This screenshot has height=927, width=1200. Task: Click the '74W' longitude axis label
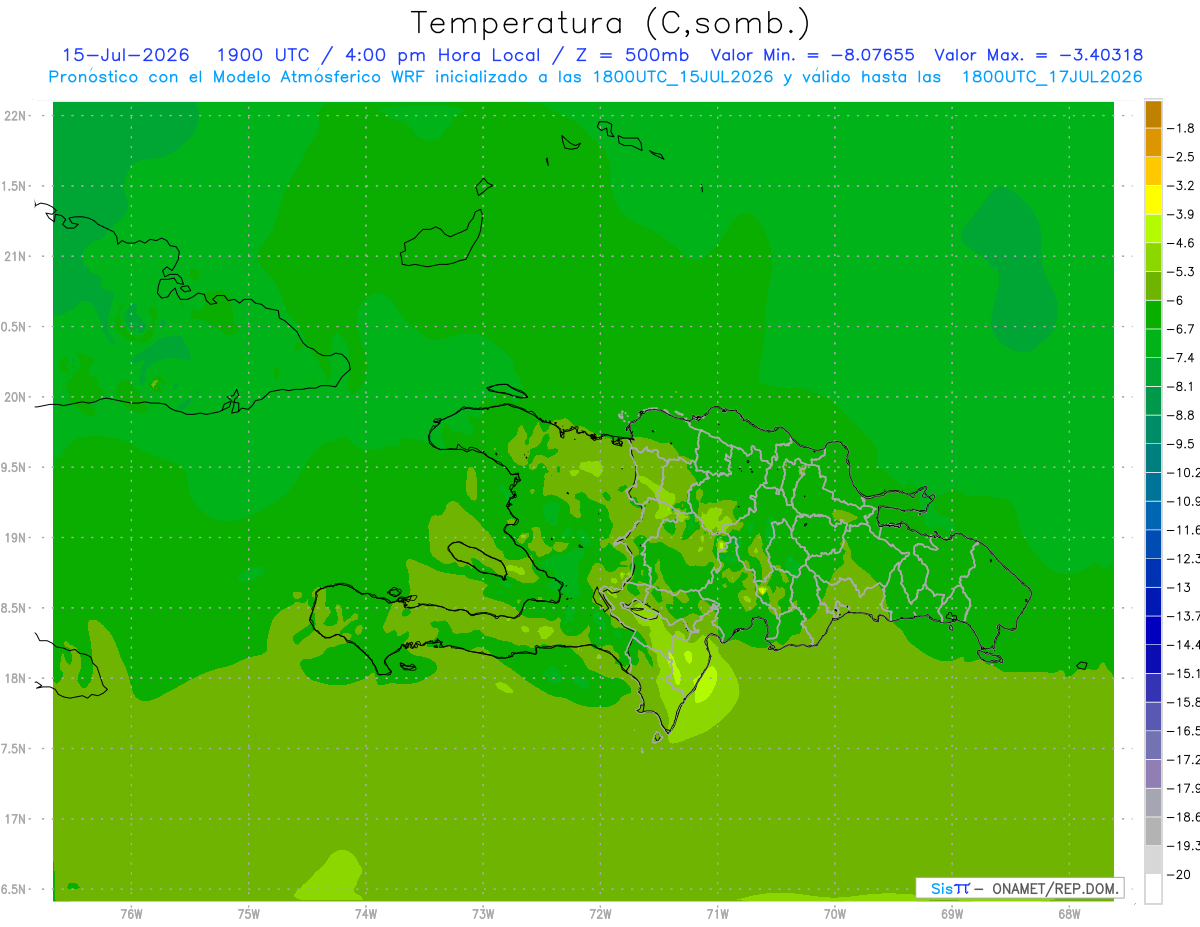[366, 914]
